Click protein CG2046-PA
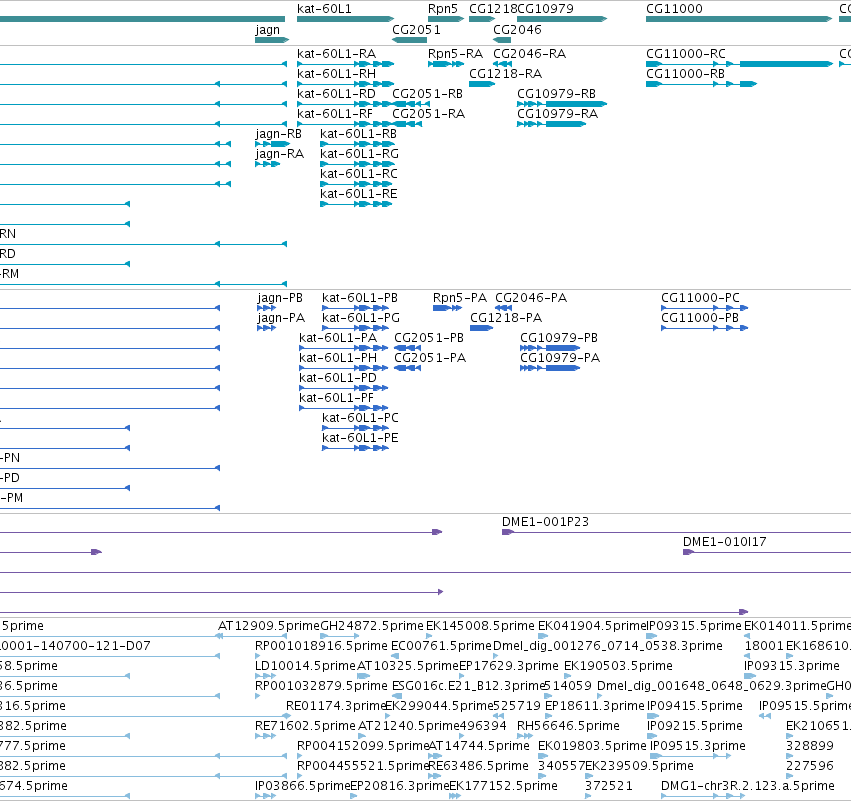The image size is (851, 801). click(531, 298)
